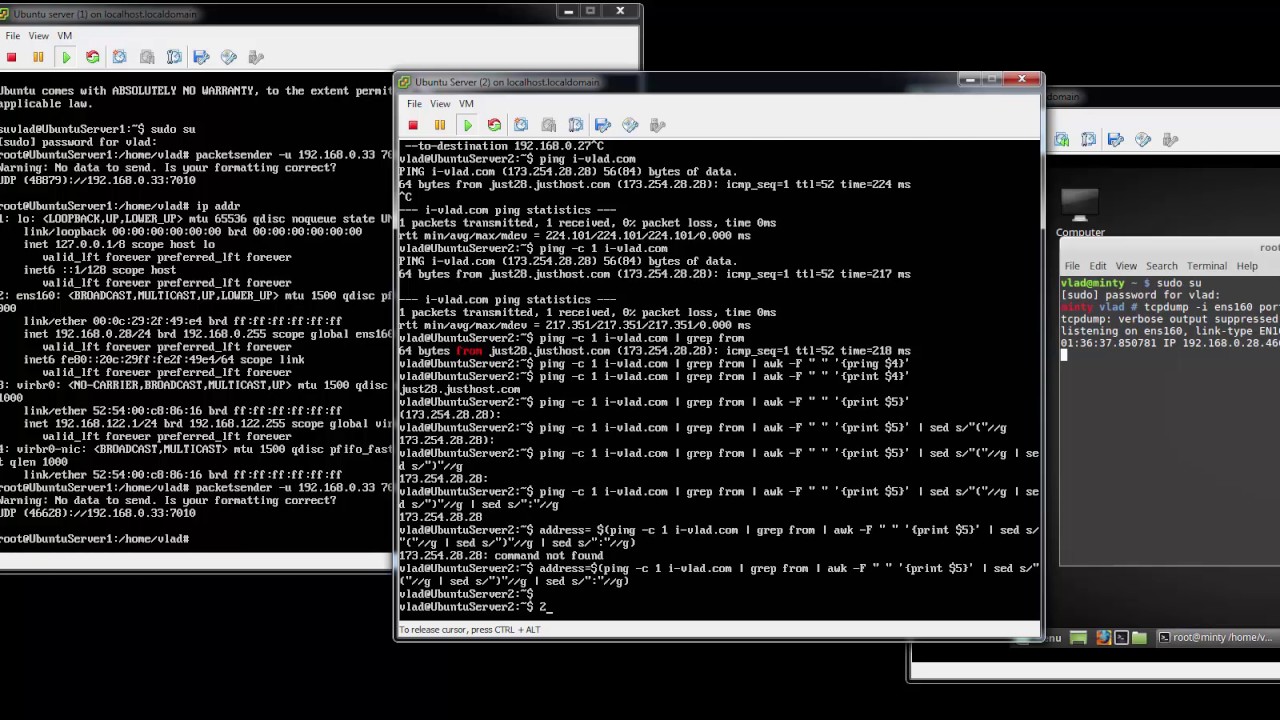Click the 'ip addr' command line in server (1)
The height and width of the screenshot is (720, 1280).
(120, 206)
